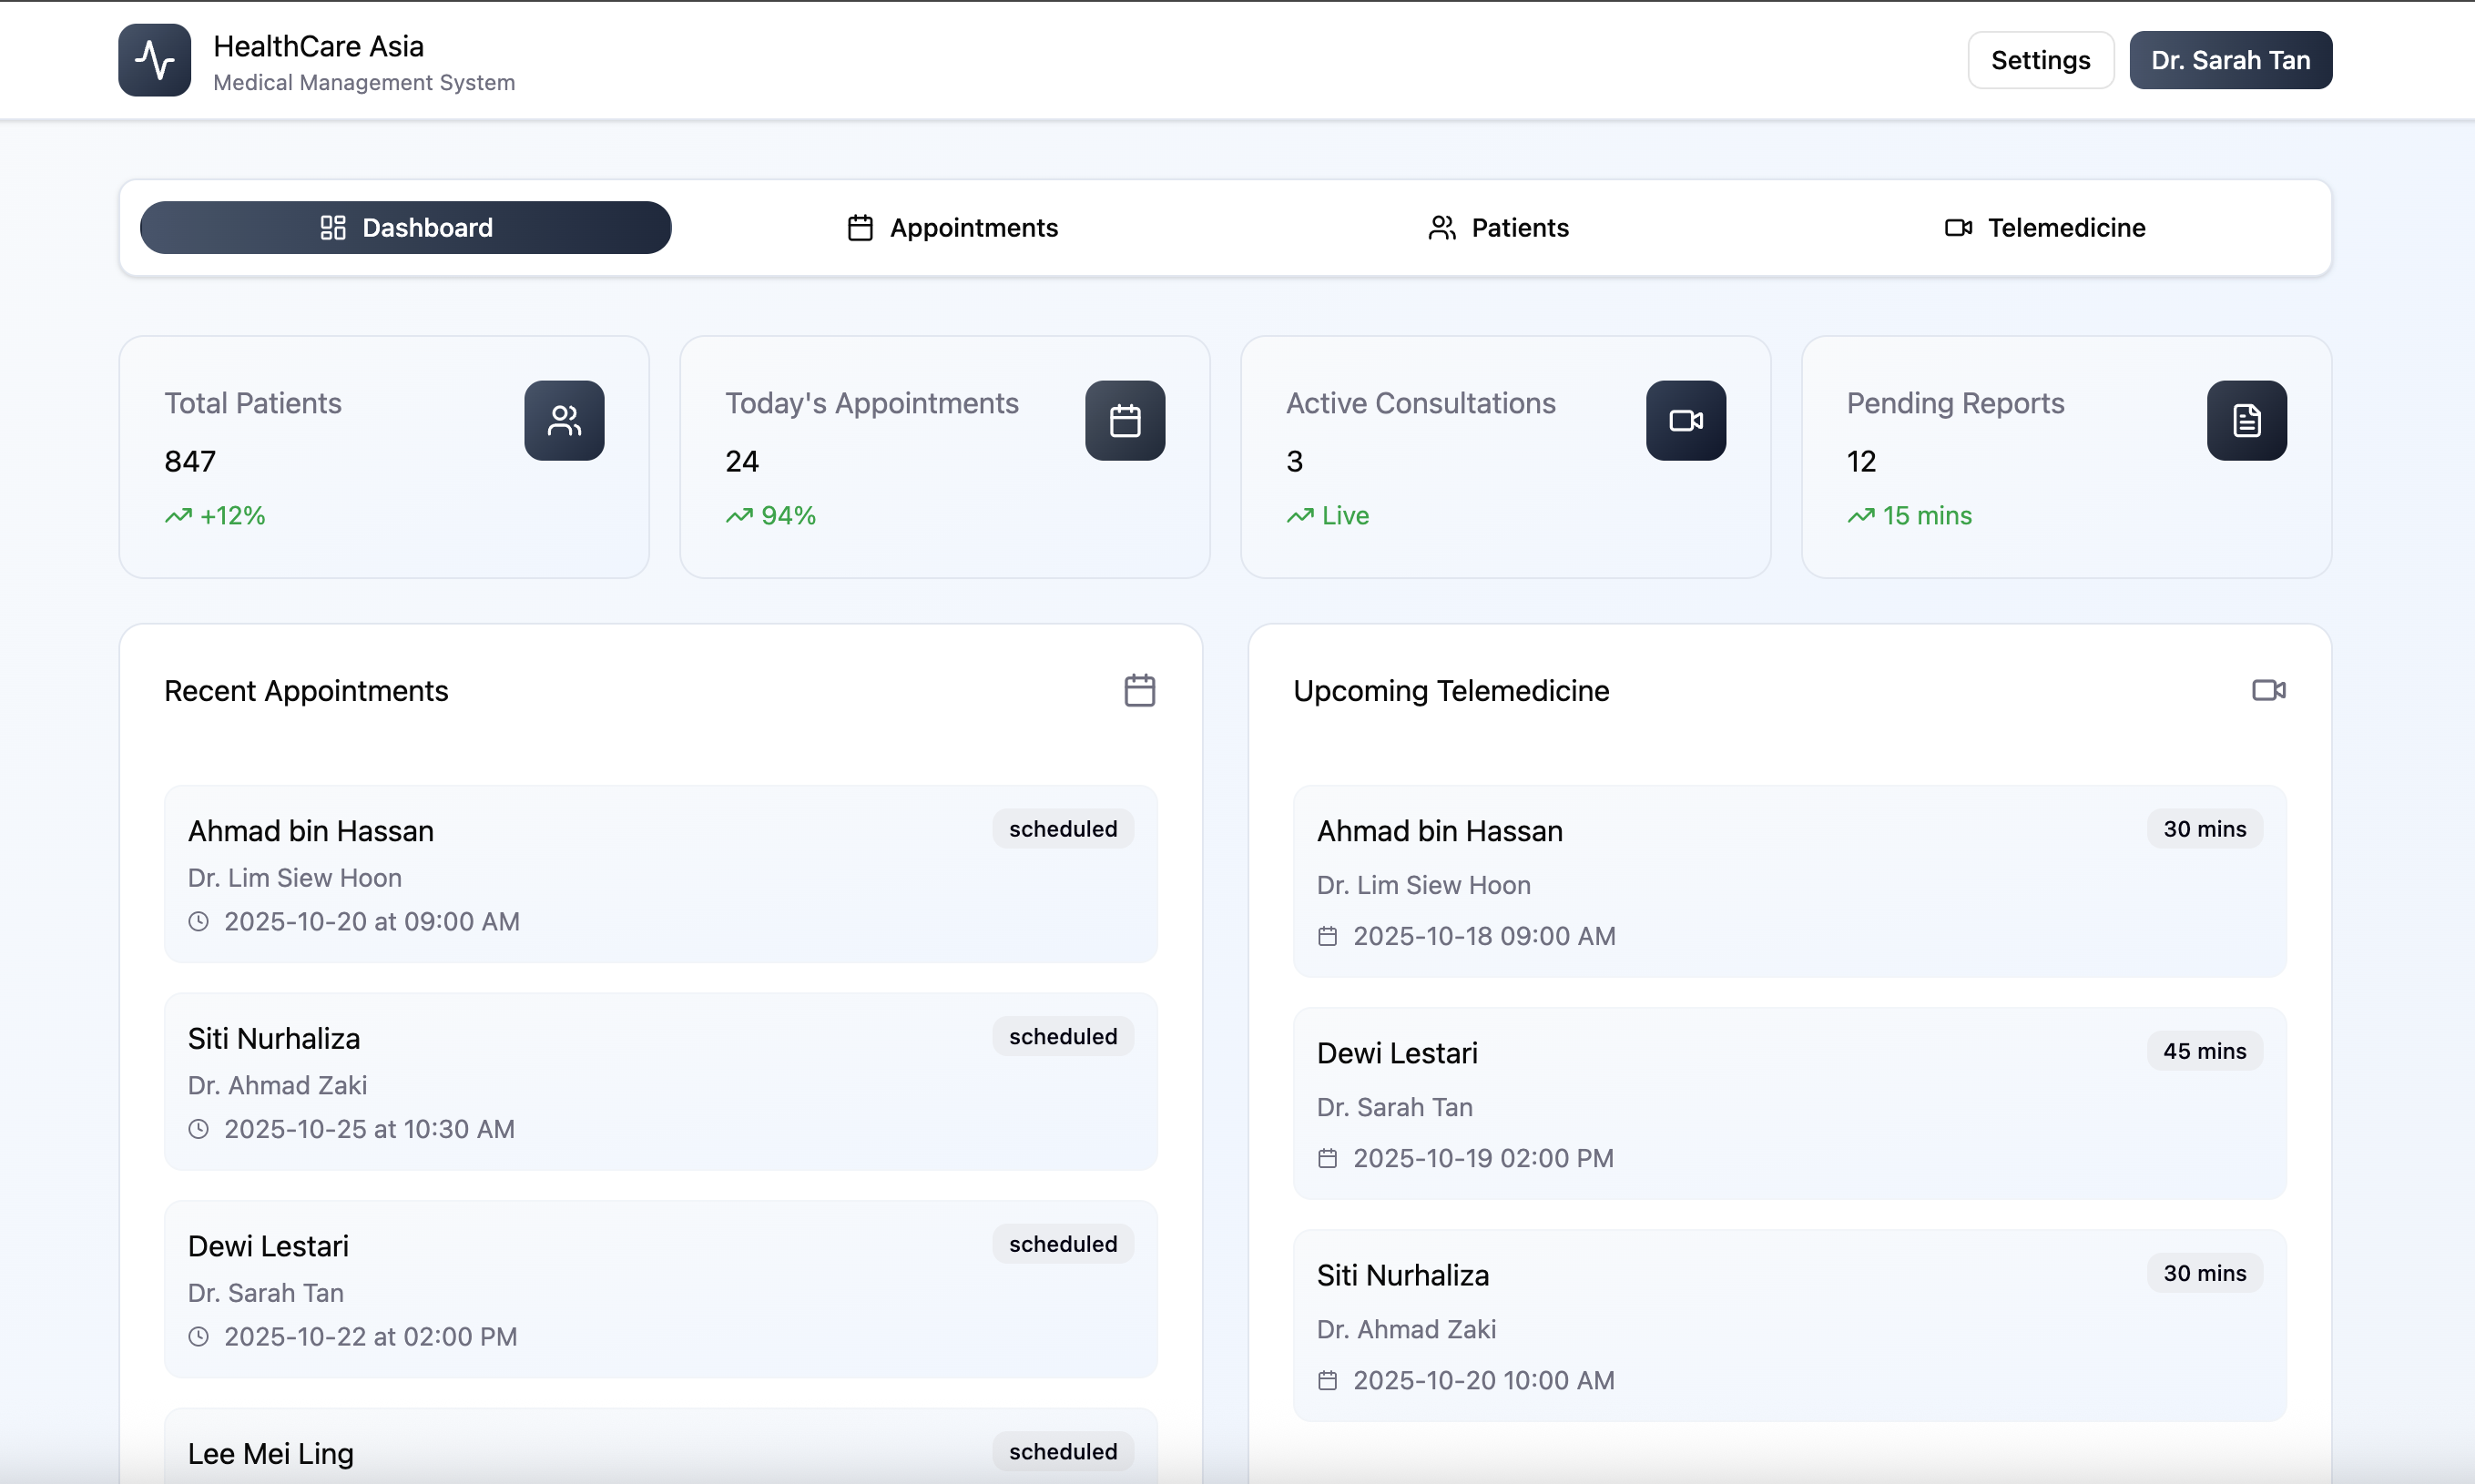Click the 45 mins badge for Dewi Lestari

tap(2204, 1051)
